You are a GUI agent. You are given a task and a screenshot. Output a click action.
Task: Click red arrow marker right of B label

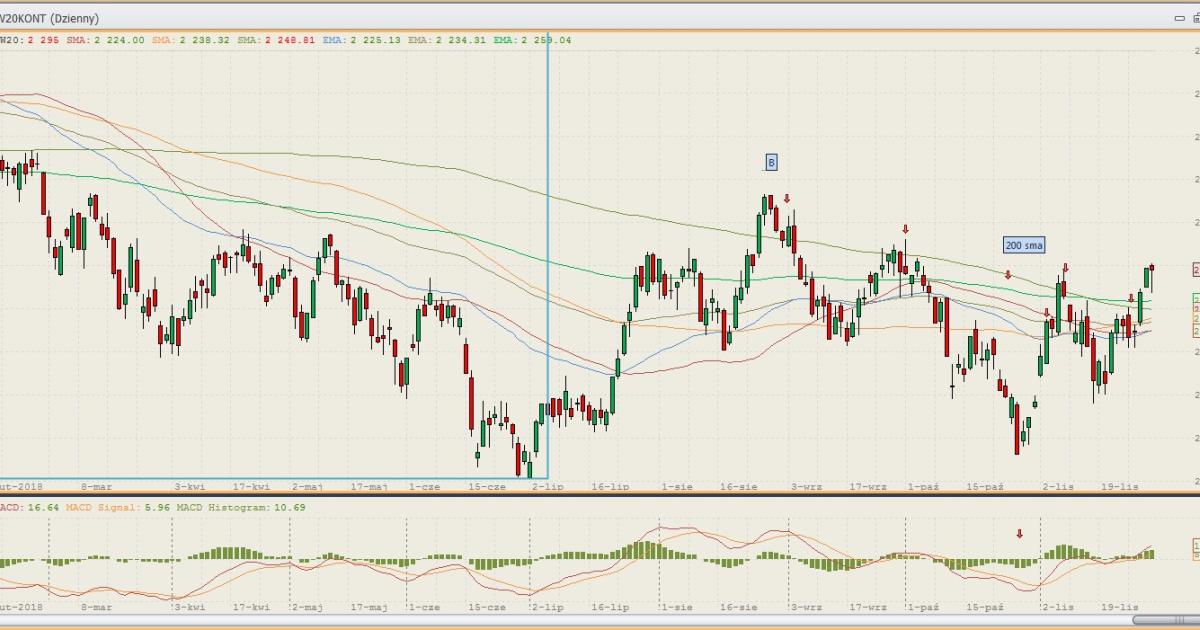point(788,199)
